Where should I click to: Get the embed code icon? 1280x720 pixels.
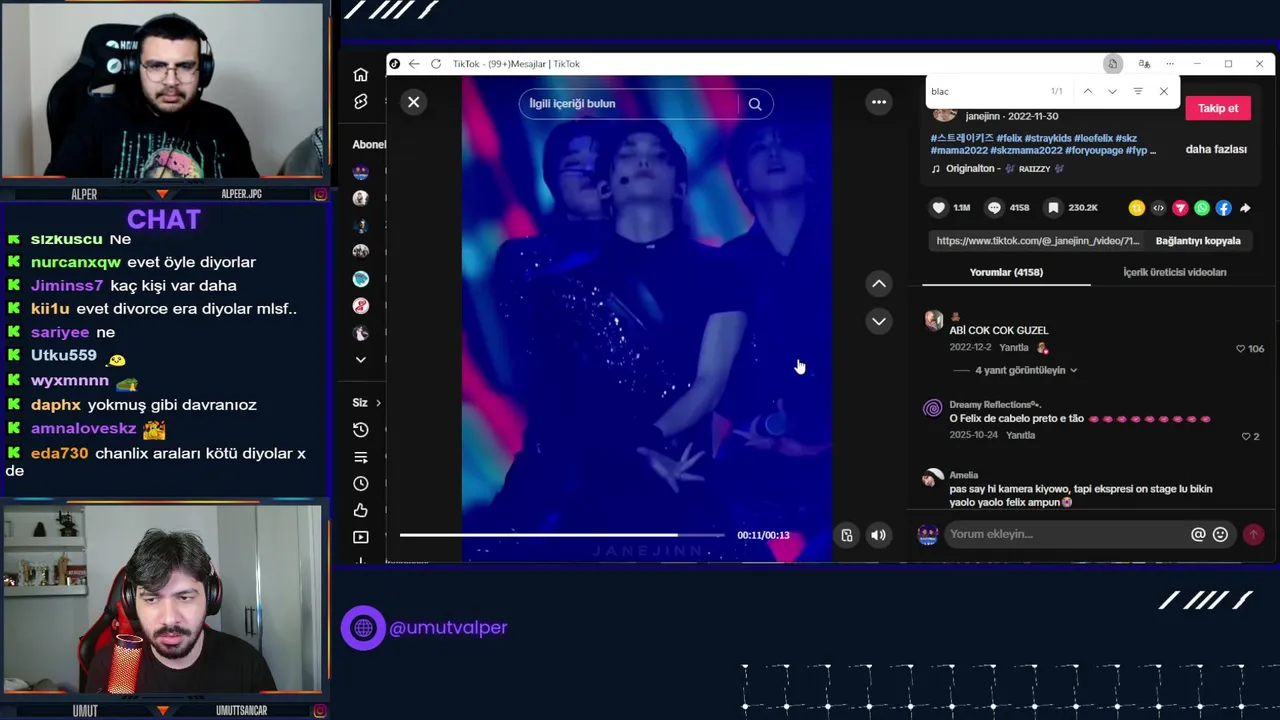tap(1158, 208)
